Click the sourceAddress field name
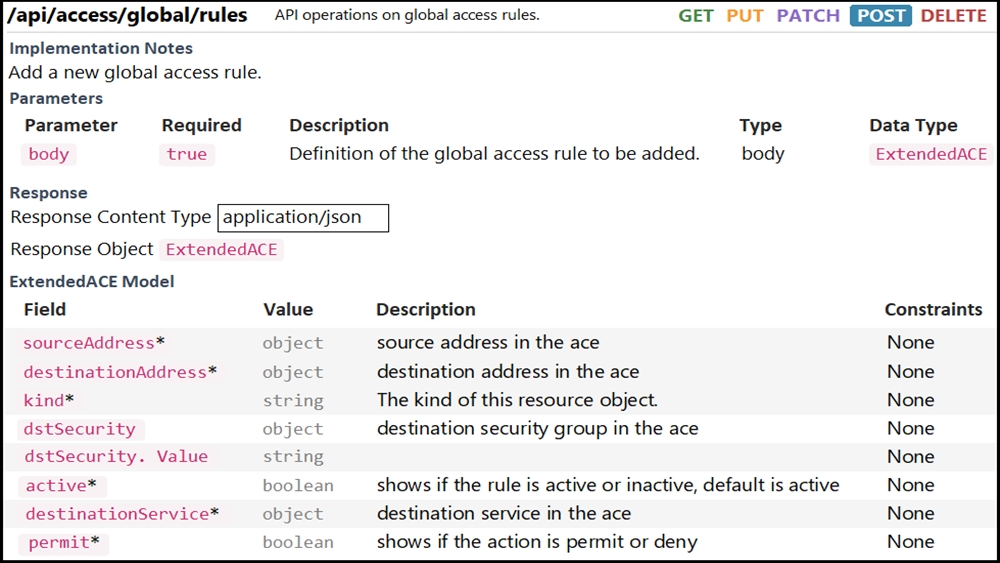This screenshot has width=1000, height=563. [x=89, y=343]
